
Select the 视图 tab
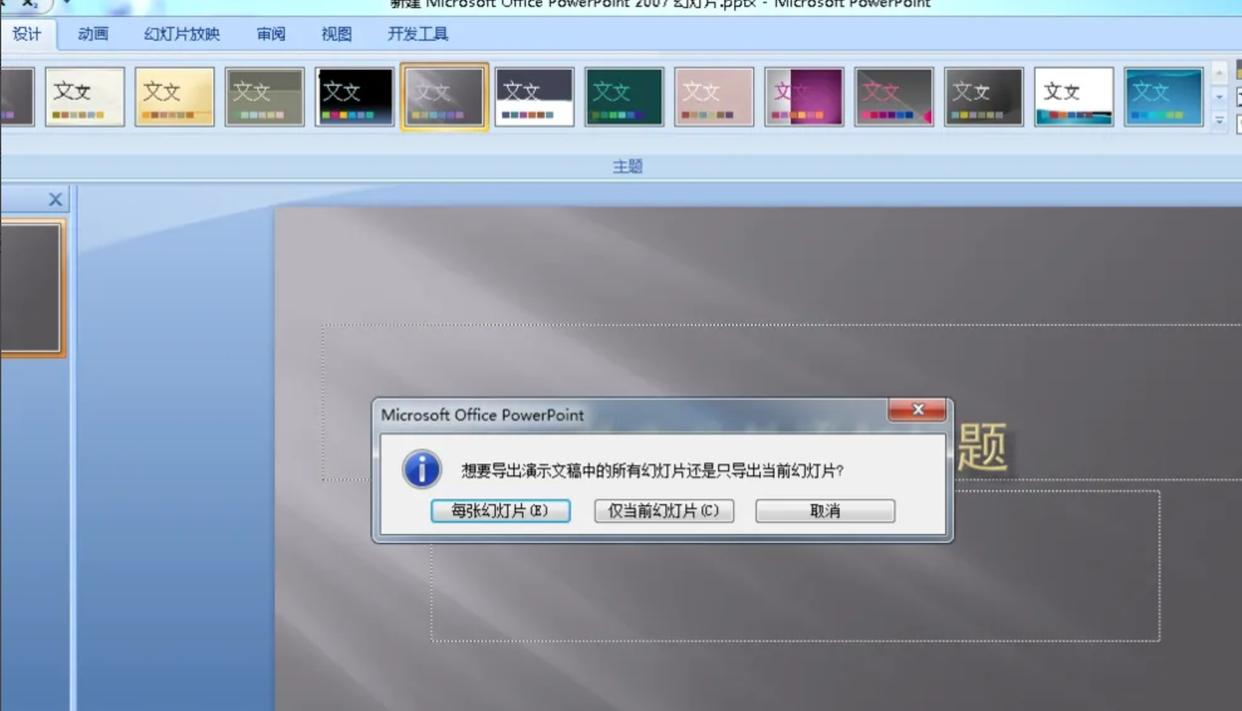click(337, 34)
